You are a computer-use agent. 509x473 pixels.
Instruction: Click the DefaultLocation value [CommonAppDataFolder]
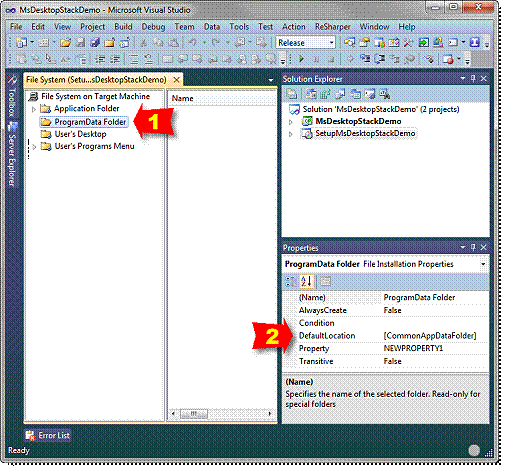pyautogui.click(x=430, y=336)
